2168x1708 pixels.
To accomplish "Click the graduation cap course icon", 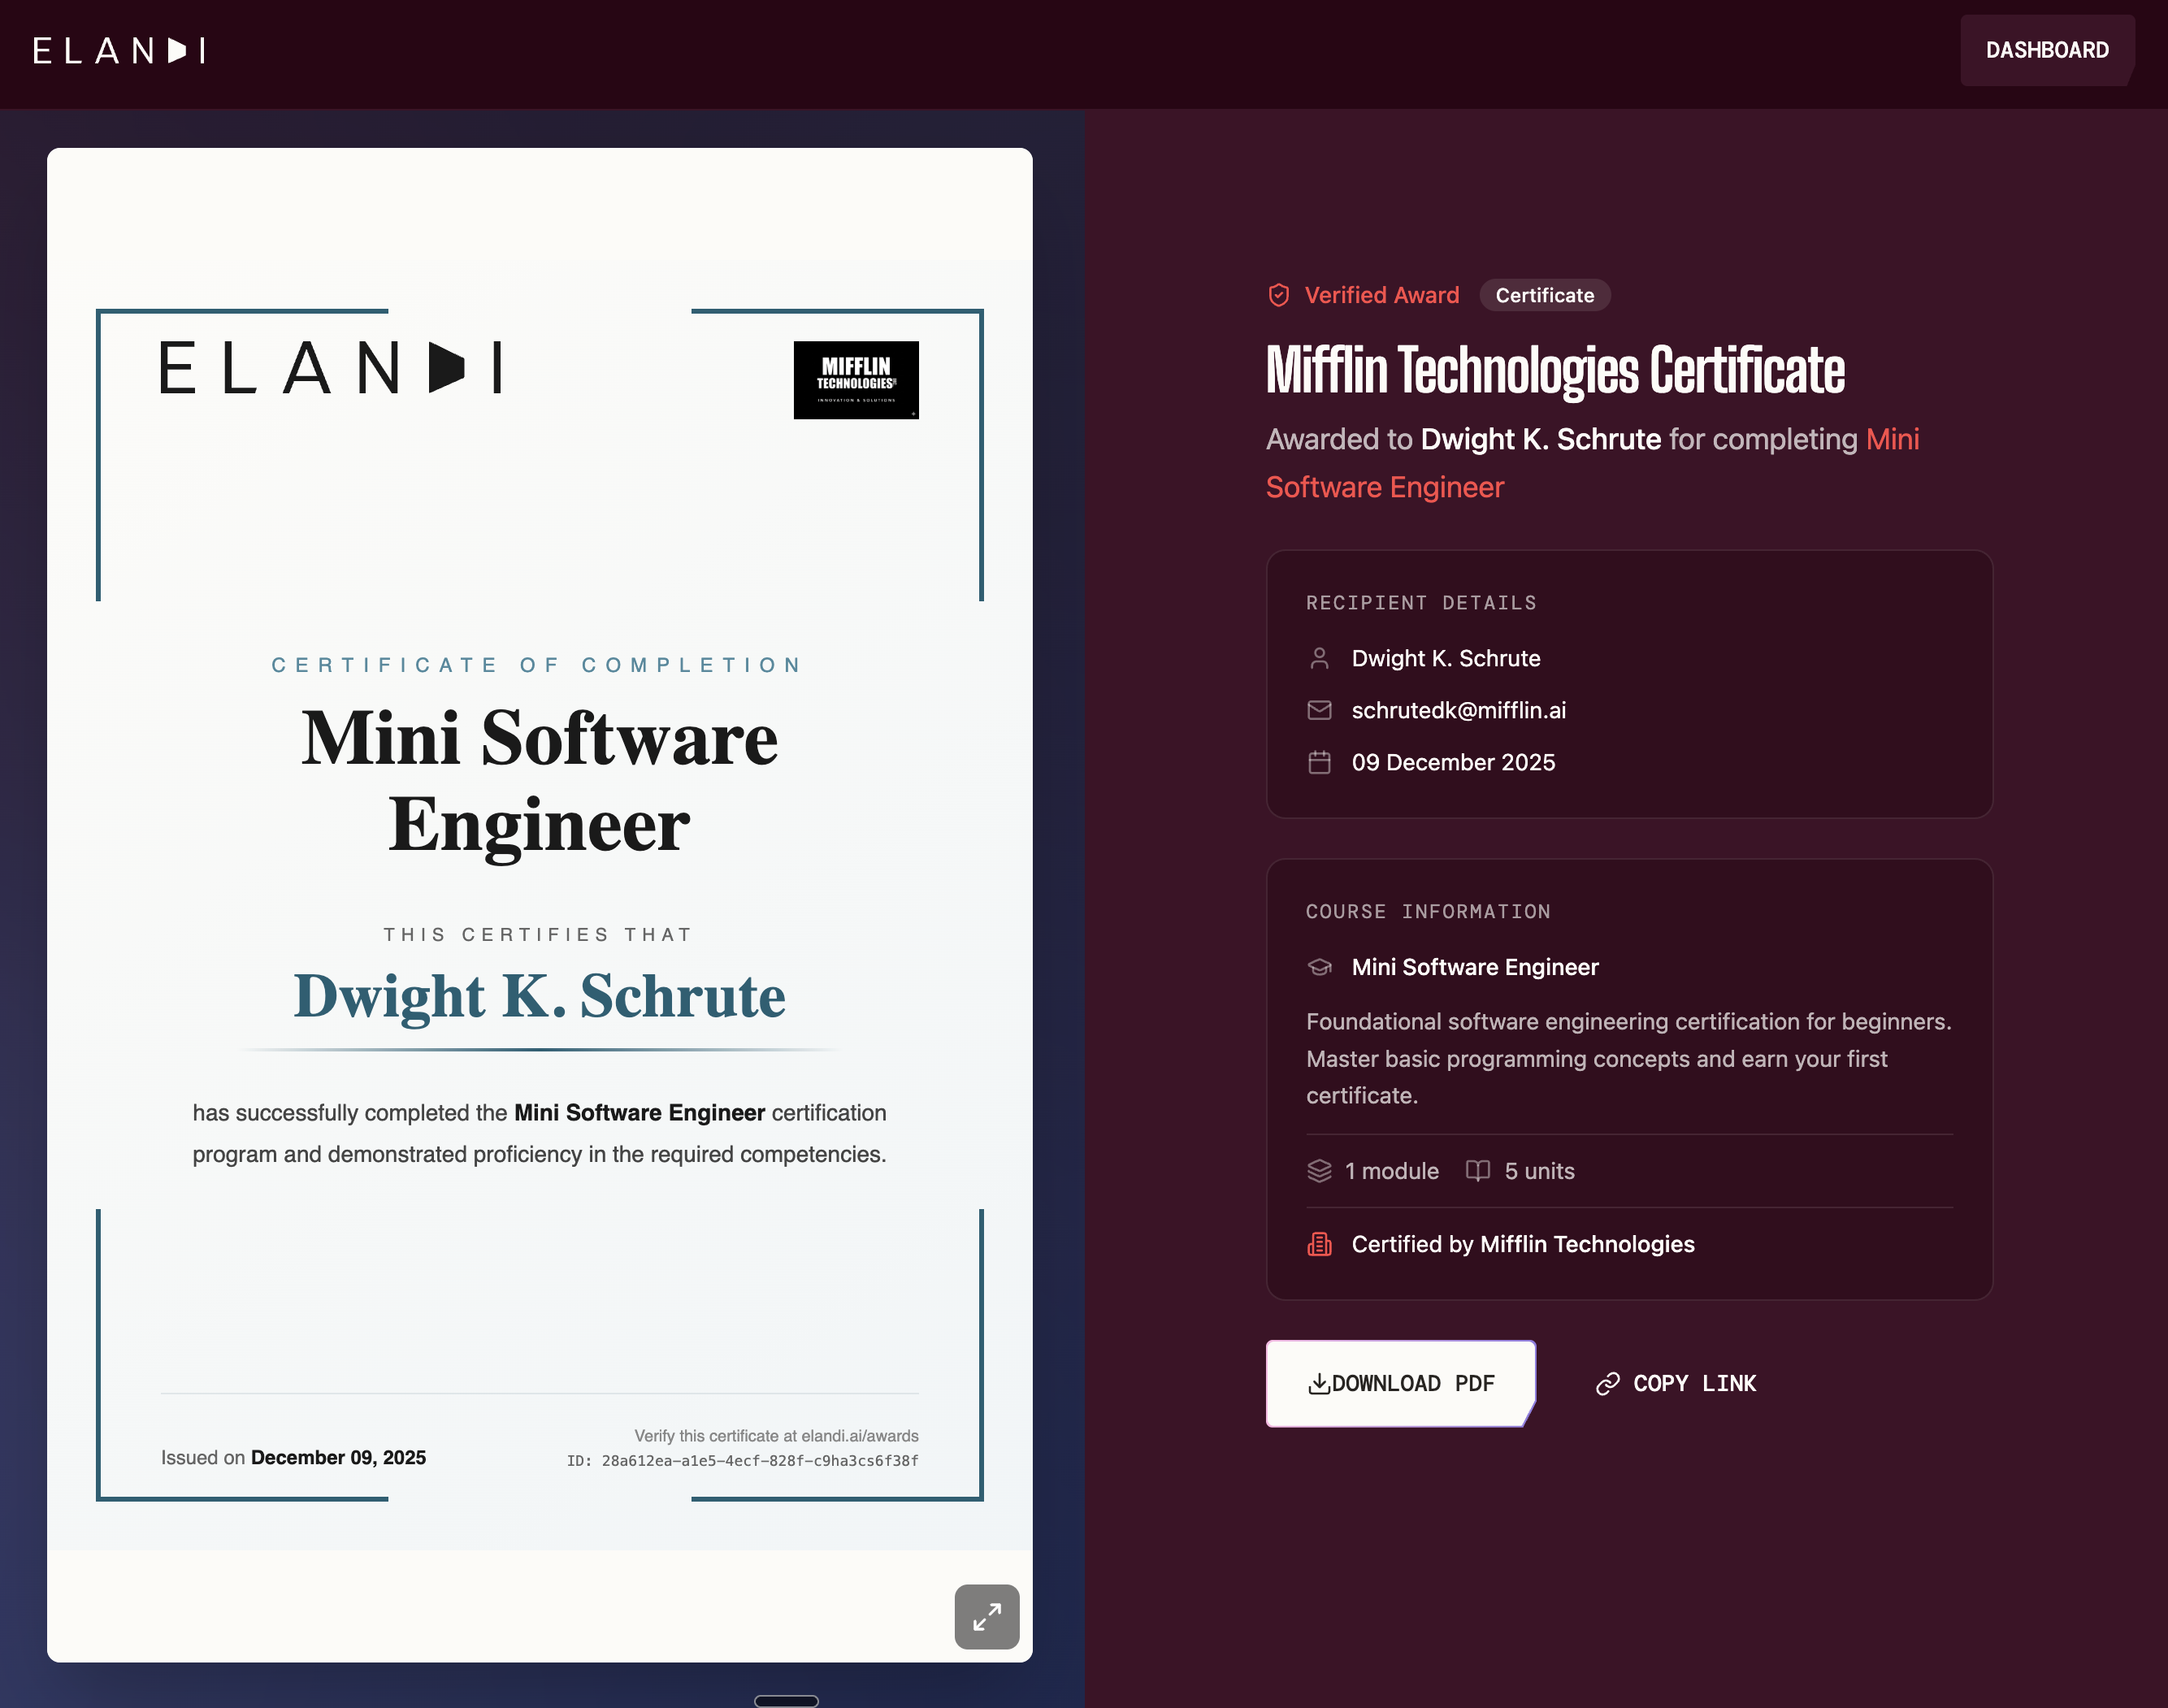I will point(1319,967).
